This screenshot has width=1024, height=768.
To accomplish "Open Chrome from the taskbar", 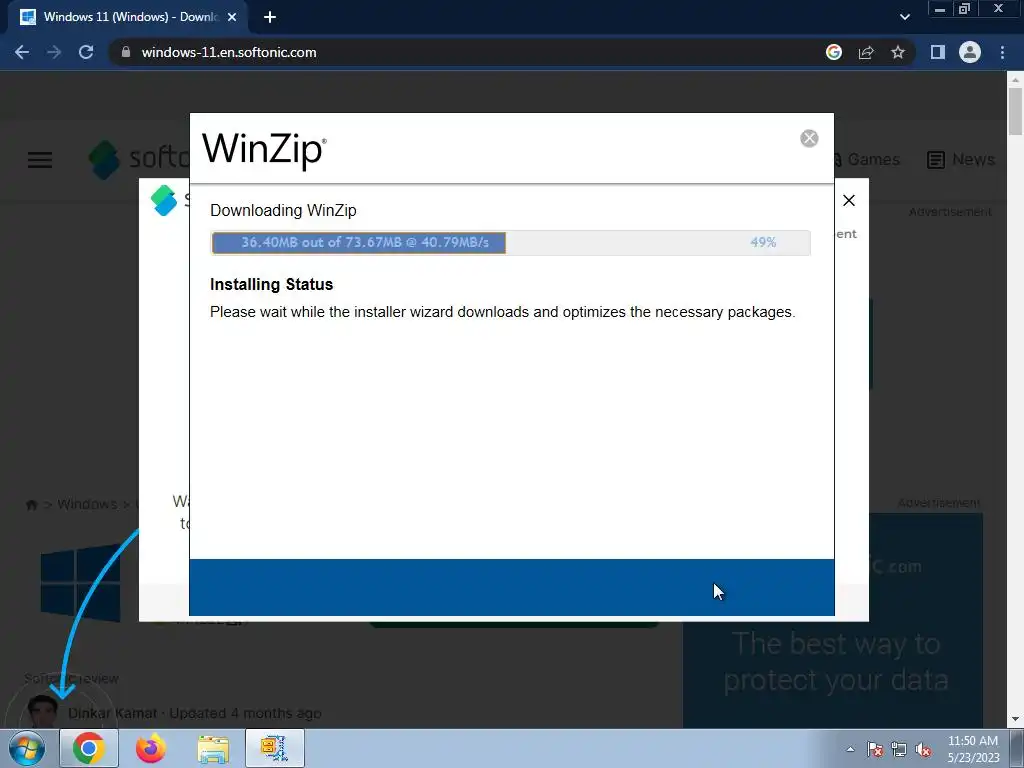I will coord(89,748).
